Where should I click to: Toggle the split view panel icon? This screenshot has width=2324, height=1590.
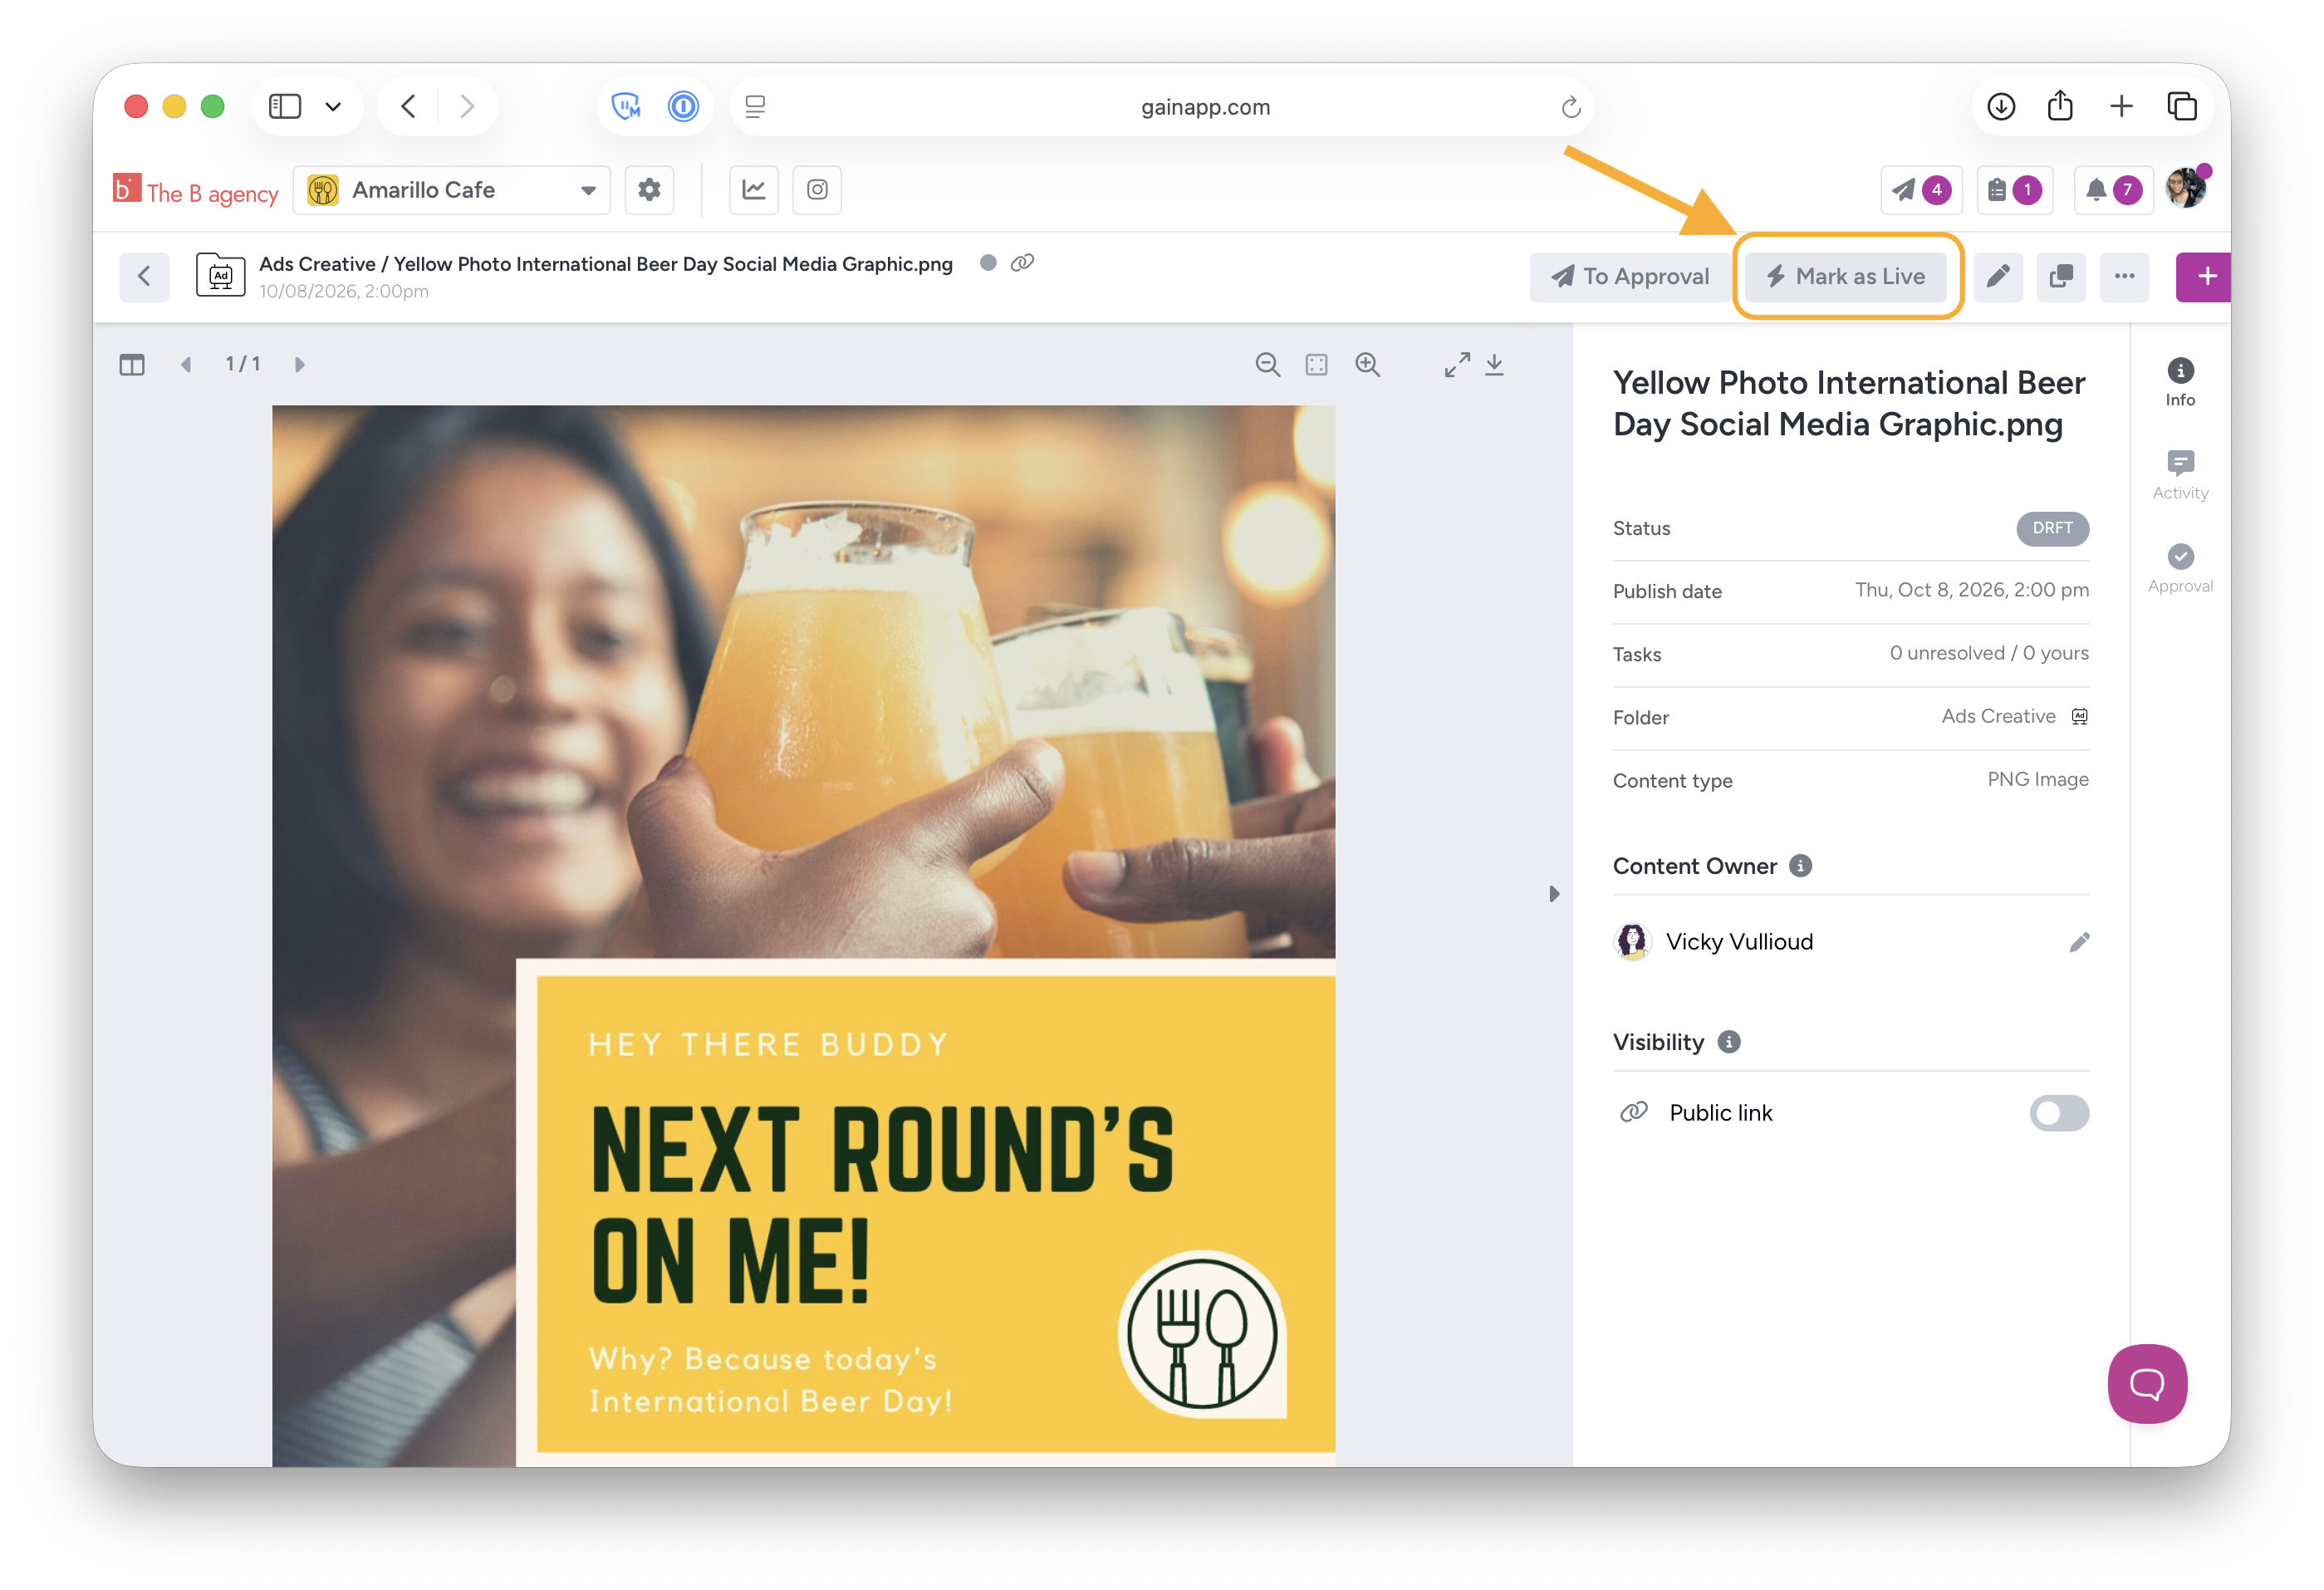[131, 364]
